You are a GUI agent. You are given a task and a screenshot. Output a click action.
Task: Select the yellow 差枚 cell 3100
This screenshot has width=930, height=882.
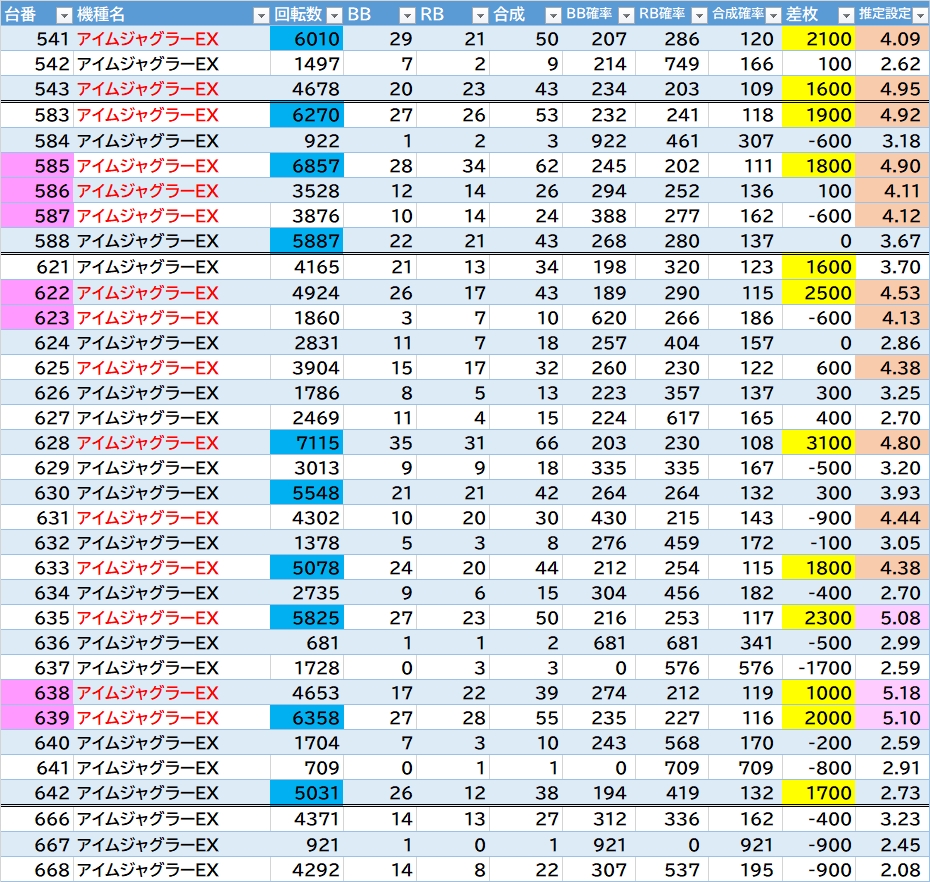coord(818,442)
